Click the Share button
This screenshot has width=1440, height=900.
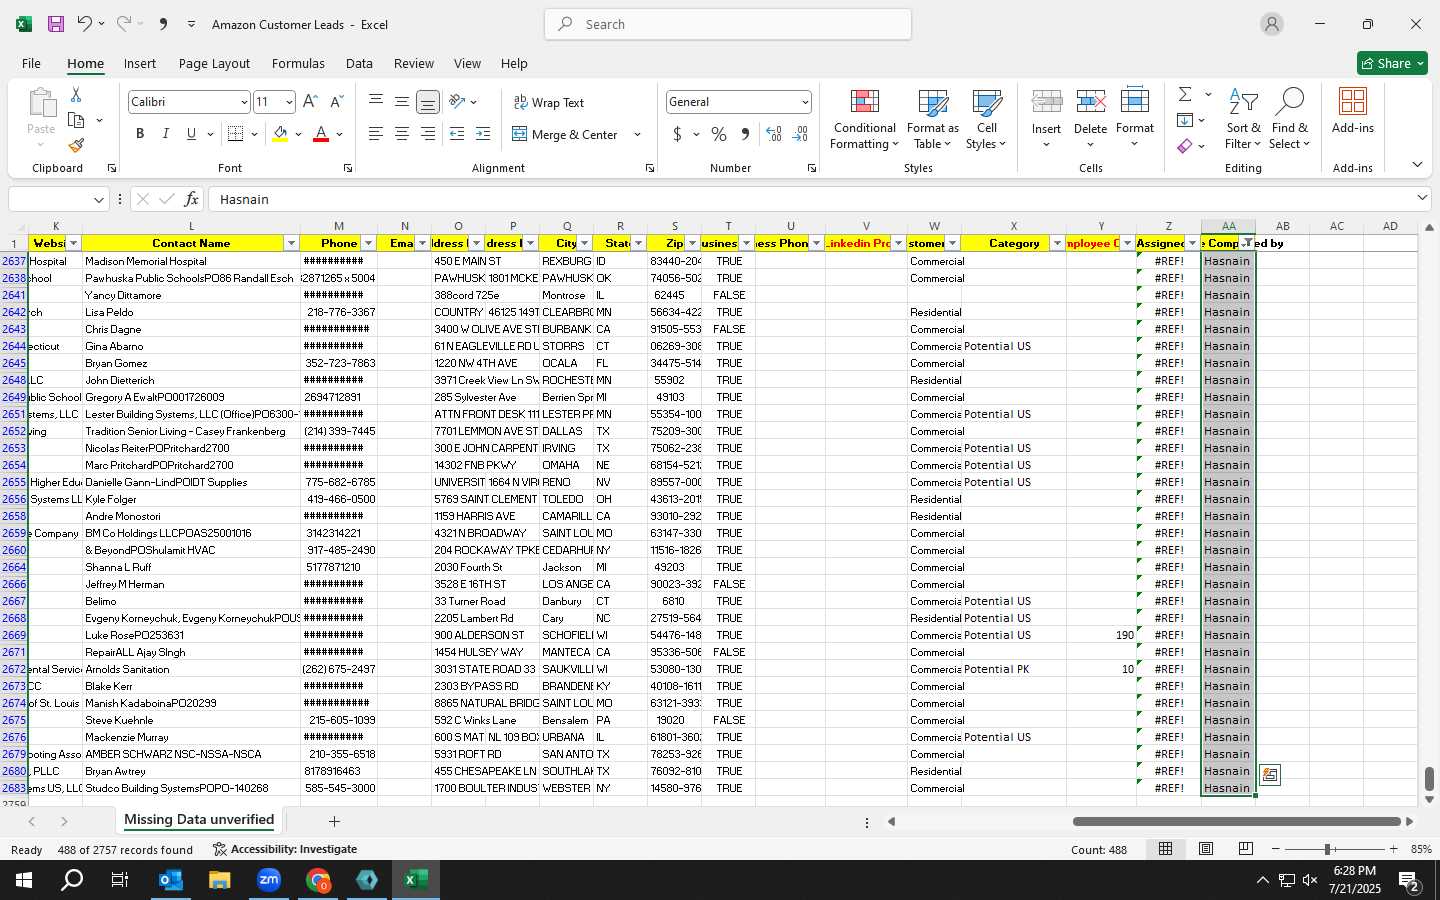tap(1392, 63)
